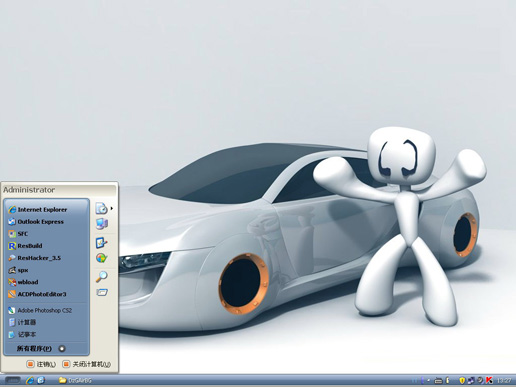
Task: Open the Run icon in Start menu
Action: click(102, 292)
